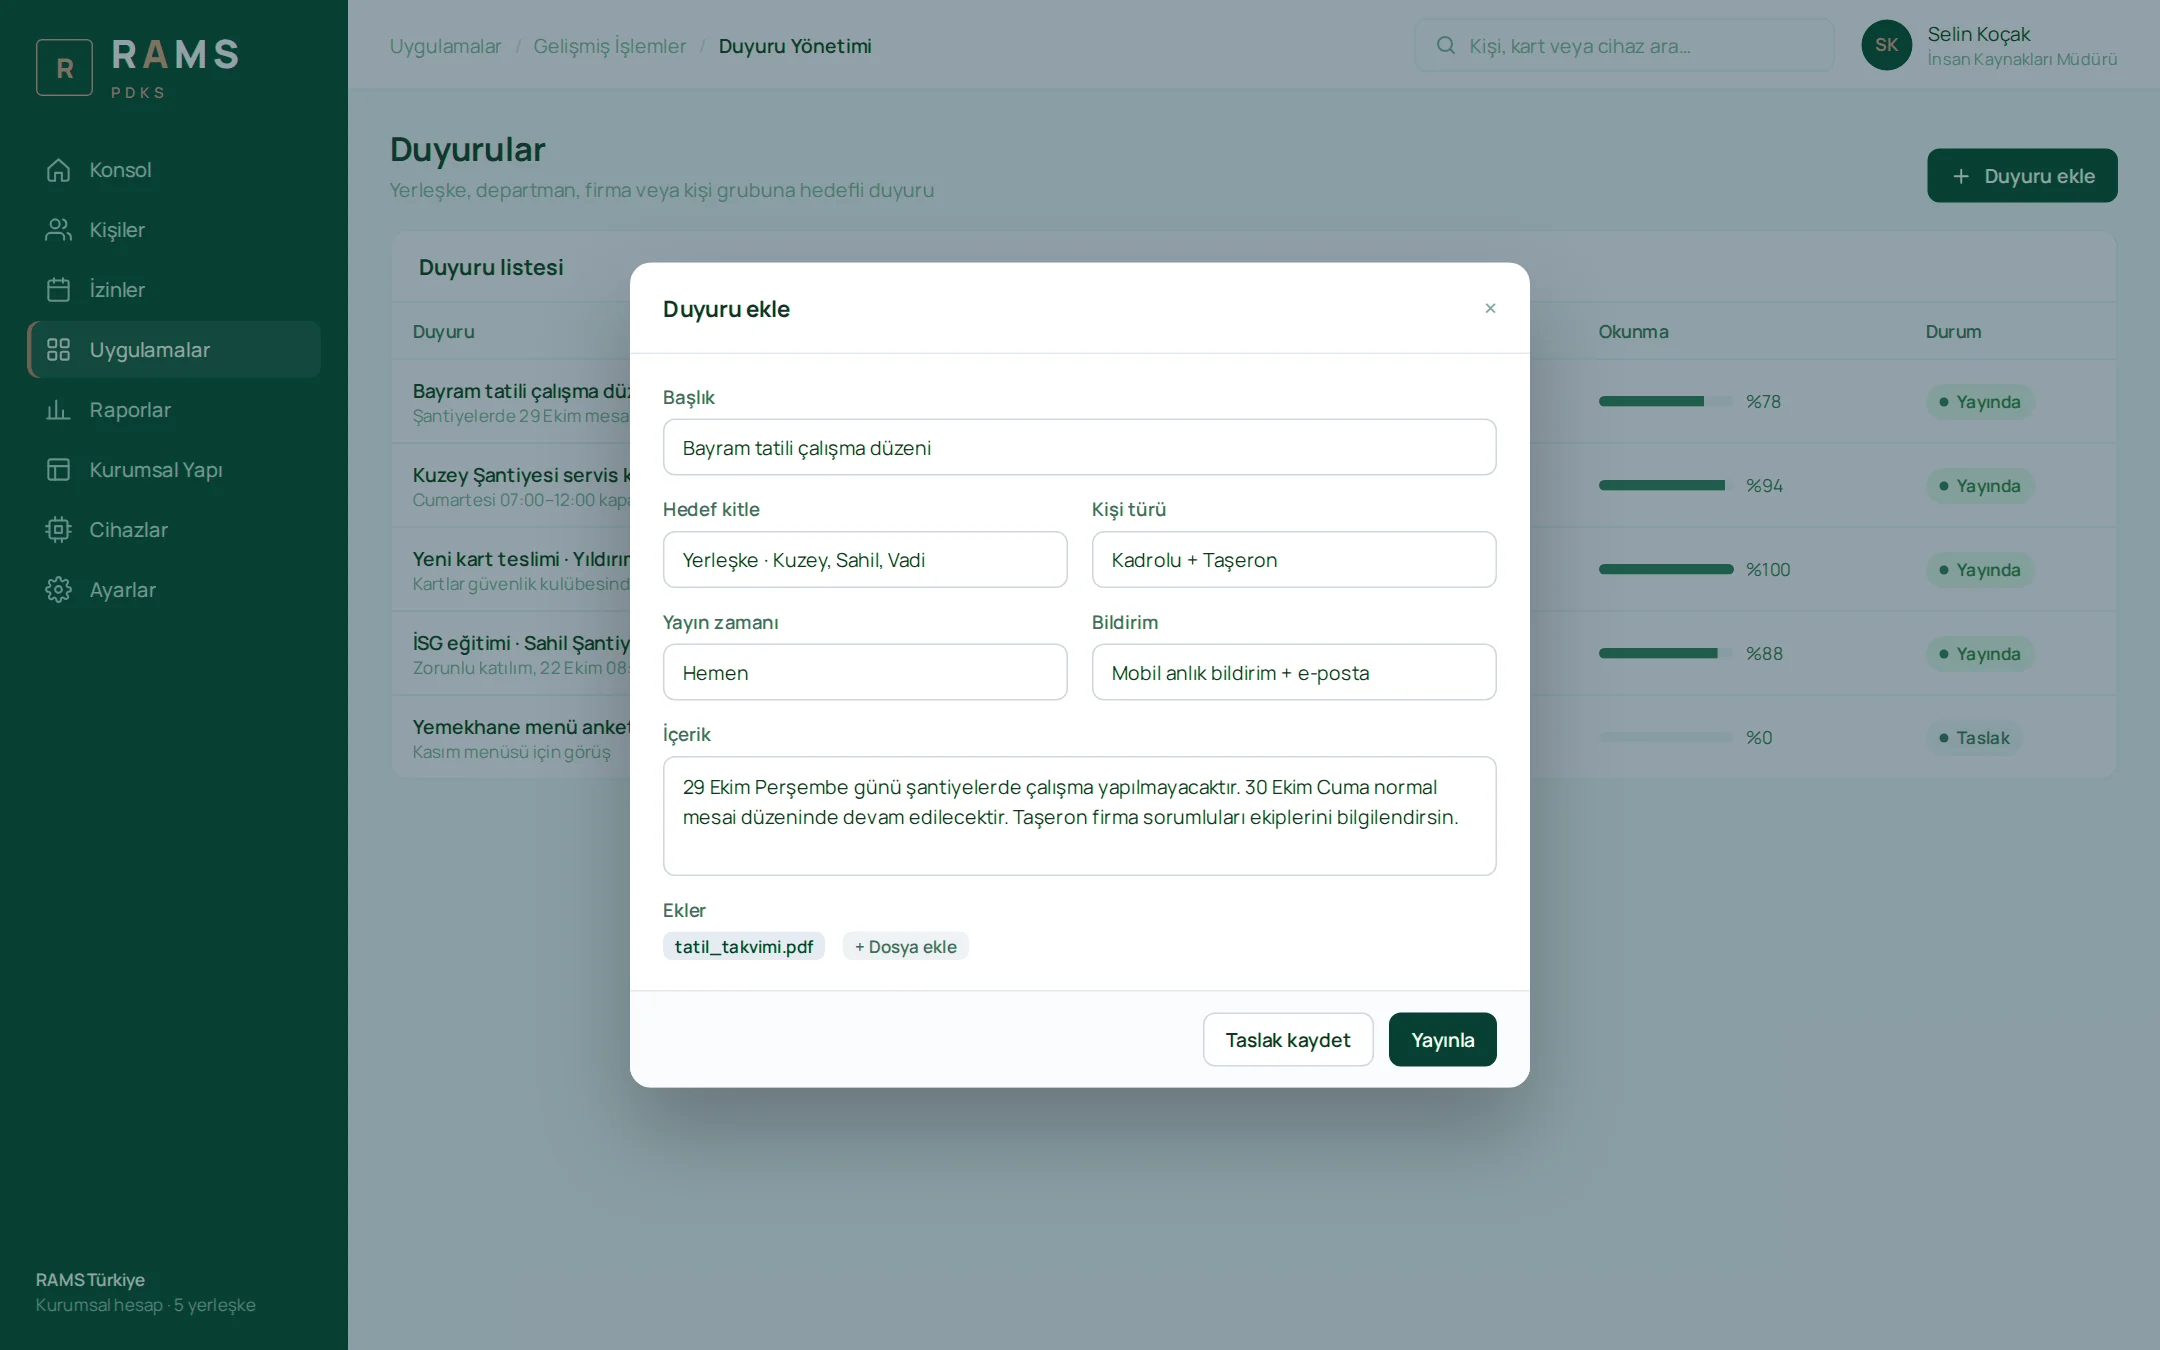Click + Dosya ekle button
The width and height of the screenshot is (2160, 1350).
(x=906, y=946)
